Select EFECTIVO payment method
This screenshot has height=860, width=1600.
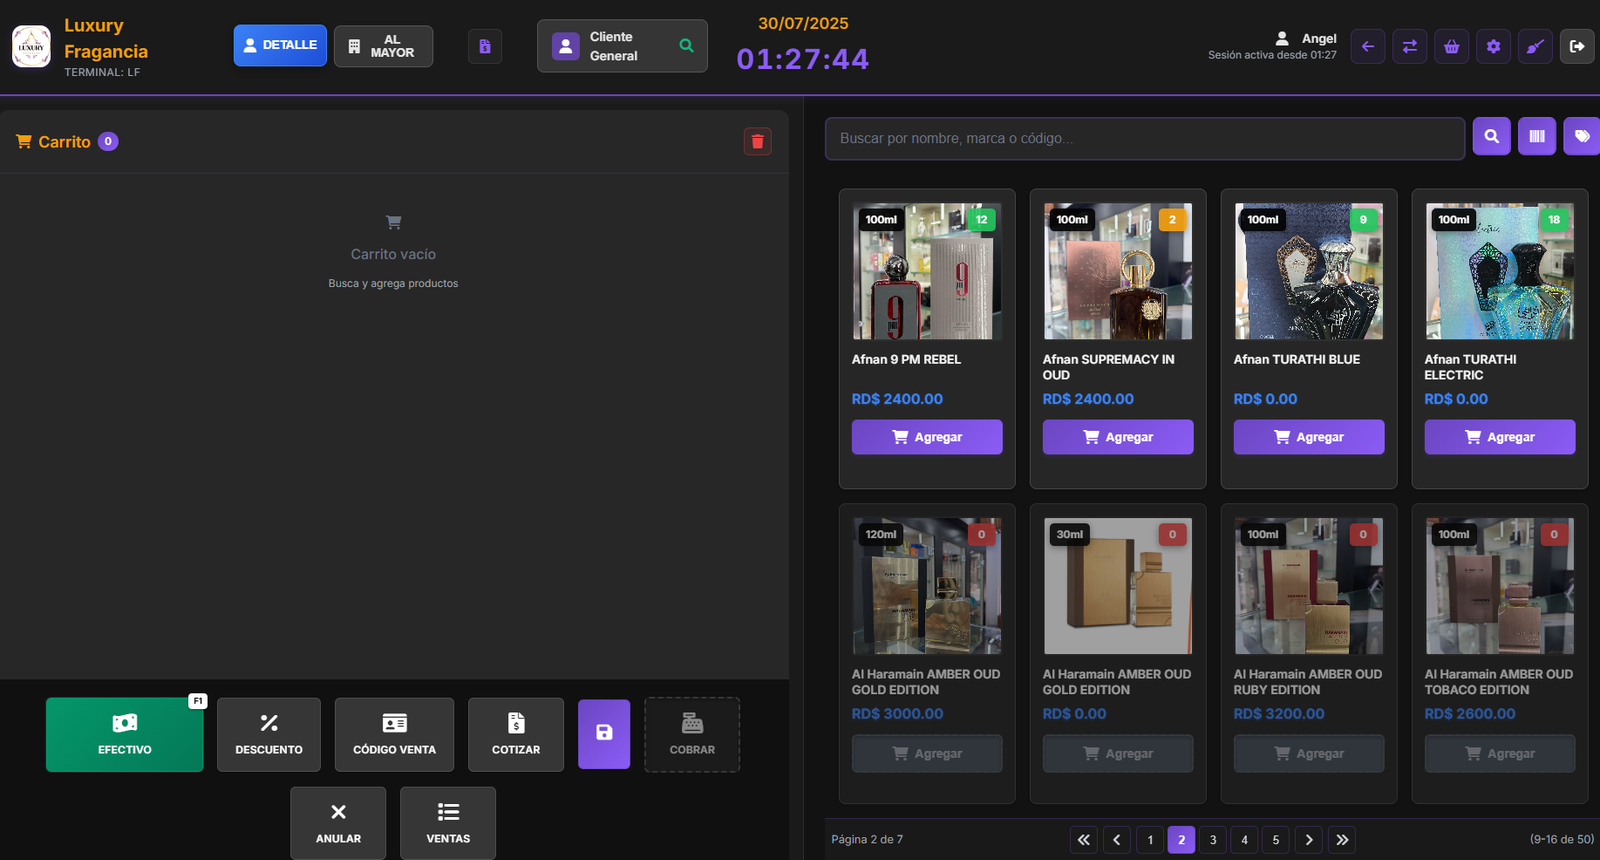(x=125, y=735)
